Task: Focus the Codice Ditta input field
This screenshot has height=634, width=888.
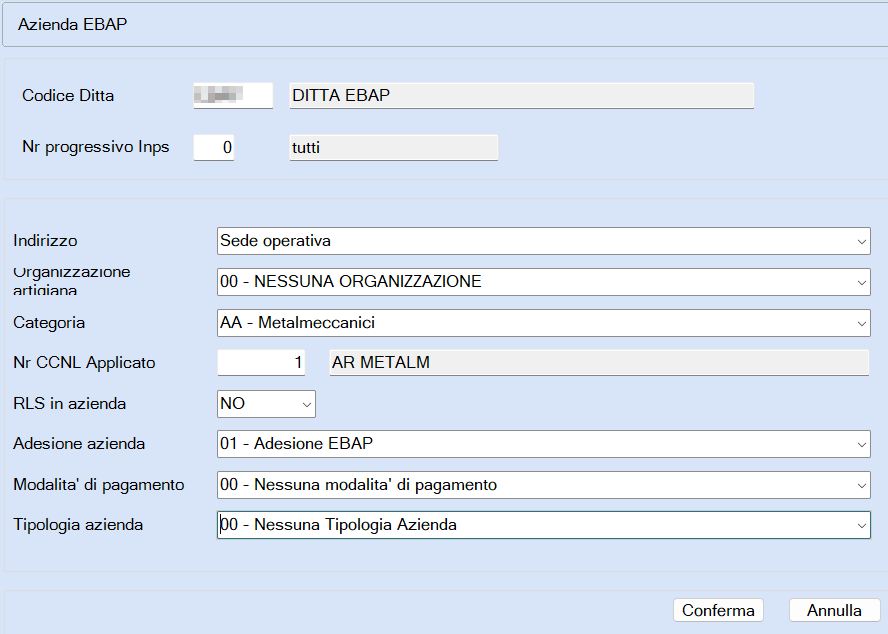Action: [233, 95]
